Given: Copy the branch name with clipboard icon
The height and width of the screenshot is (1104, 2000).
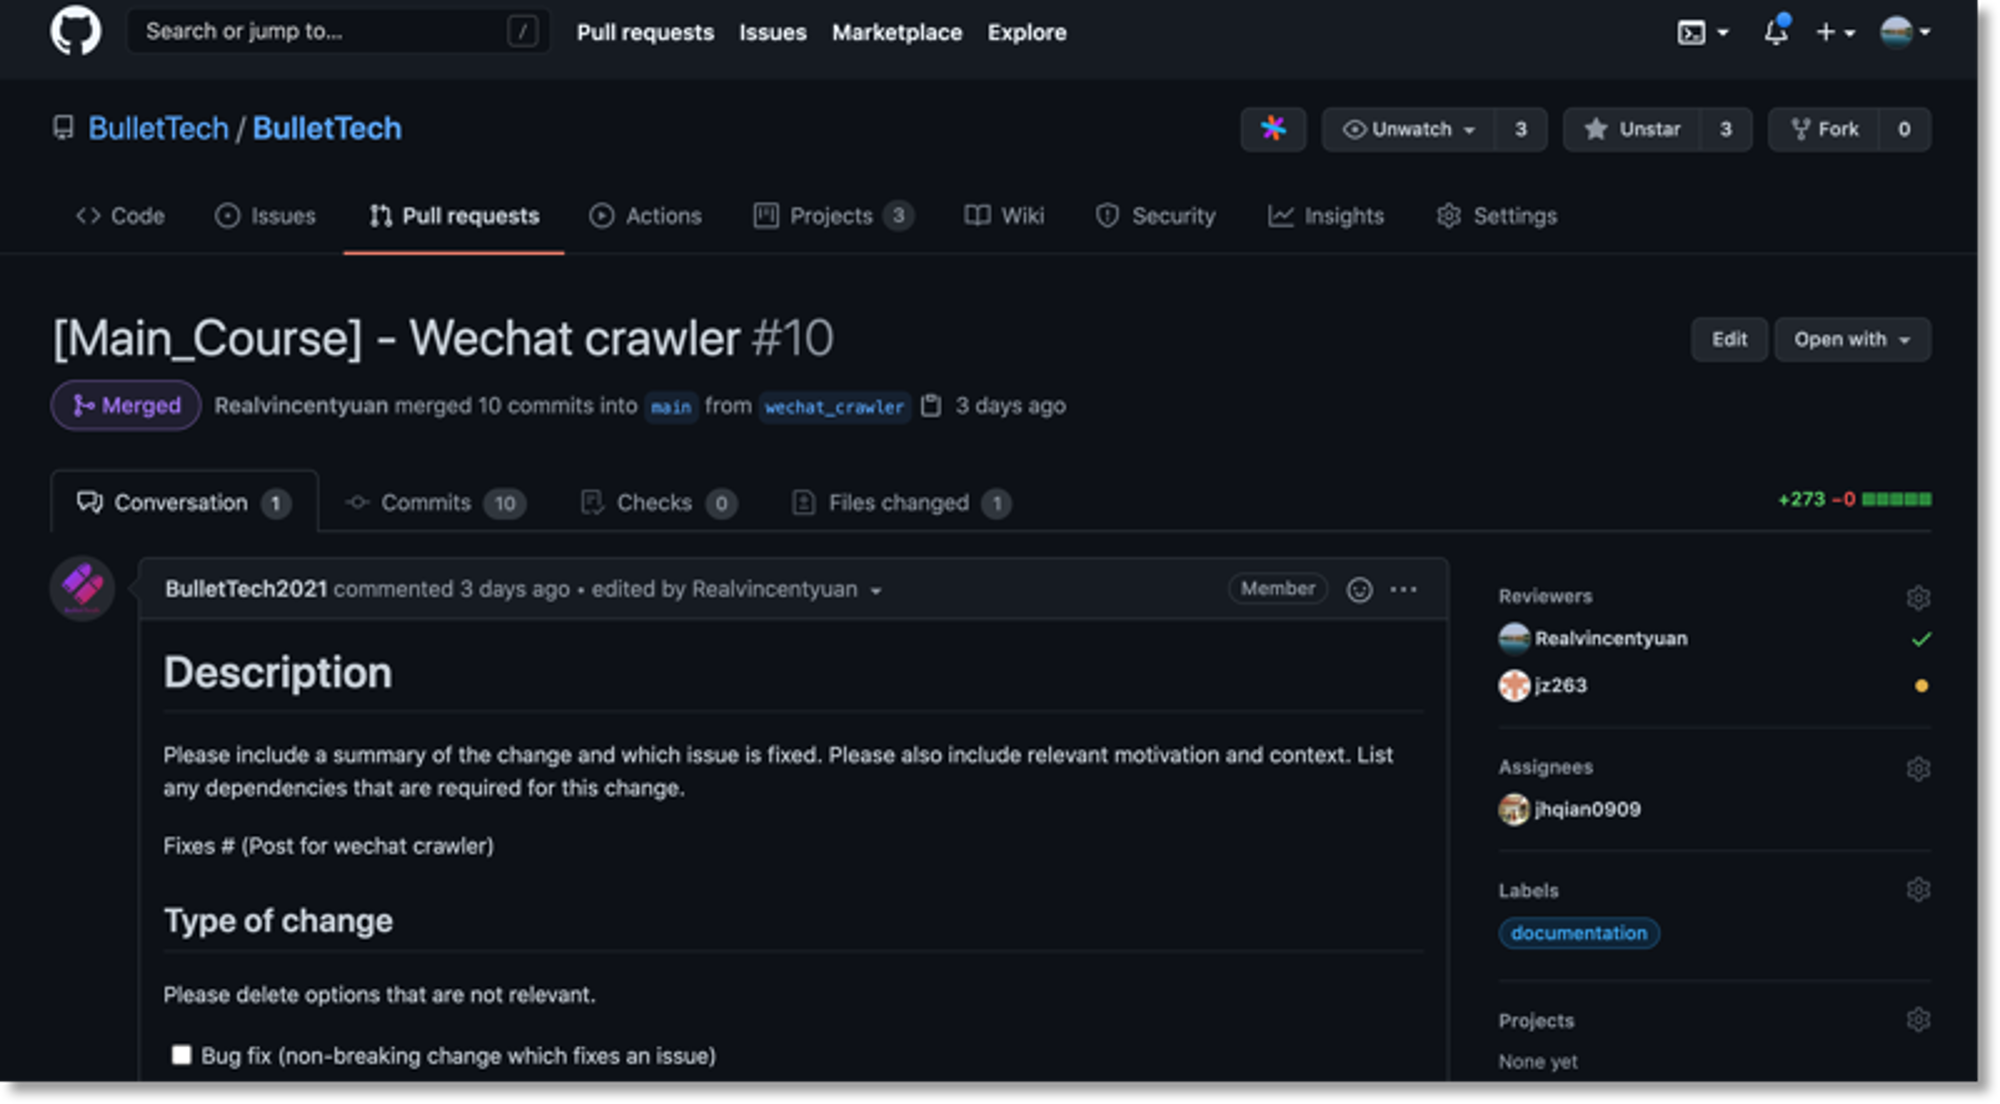Looking at the screenshot, I should (931, 406).
